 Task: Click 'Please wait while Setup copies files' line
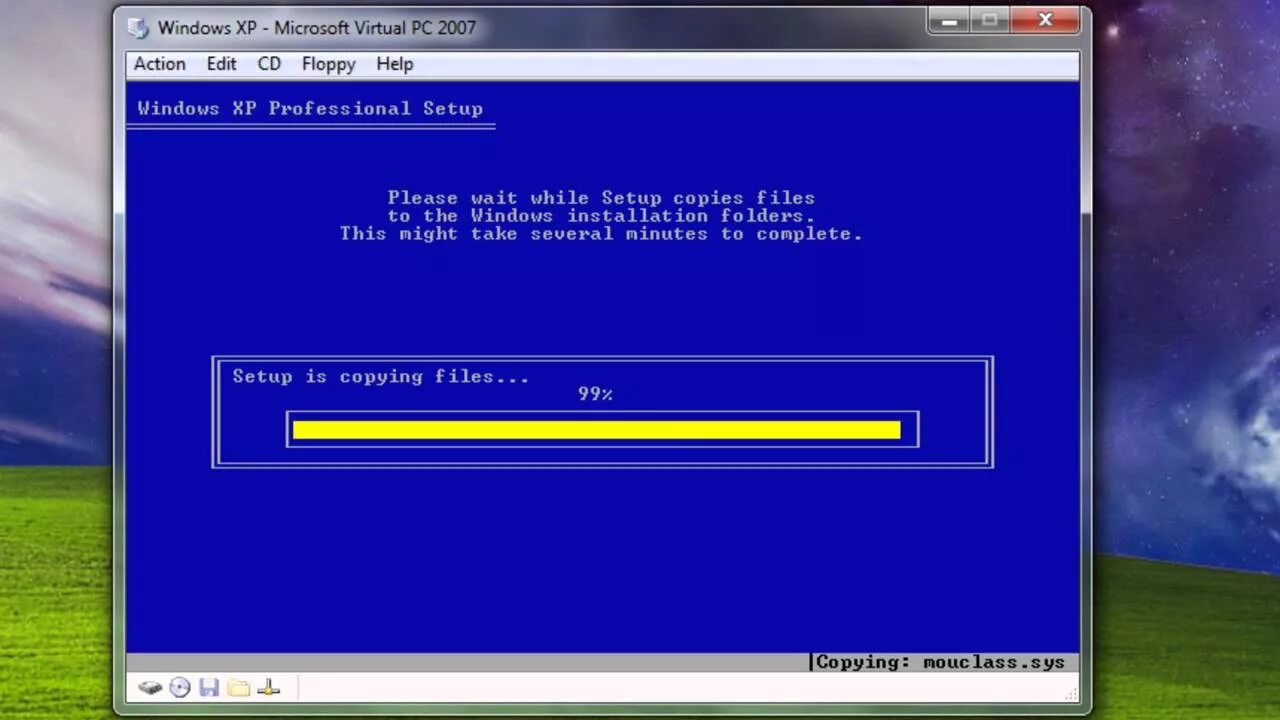point(601,198)
